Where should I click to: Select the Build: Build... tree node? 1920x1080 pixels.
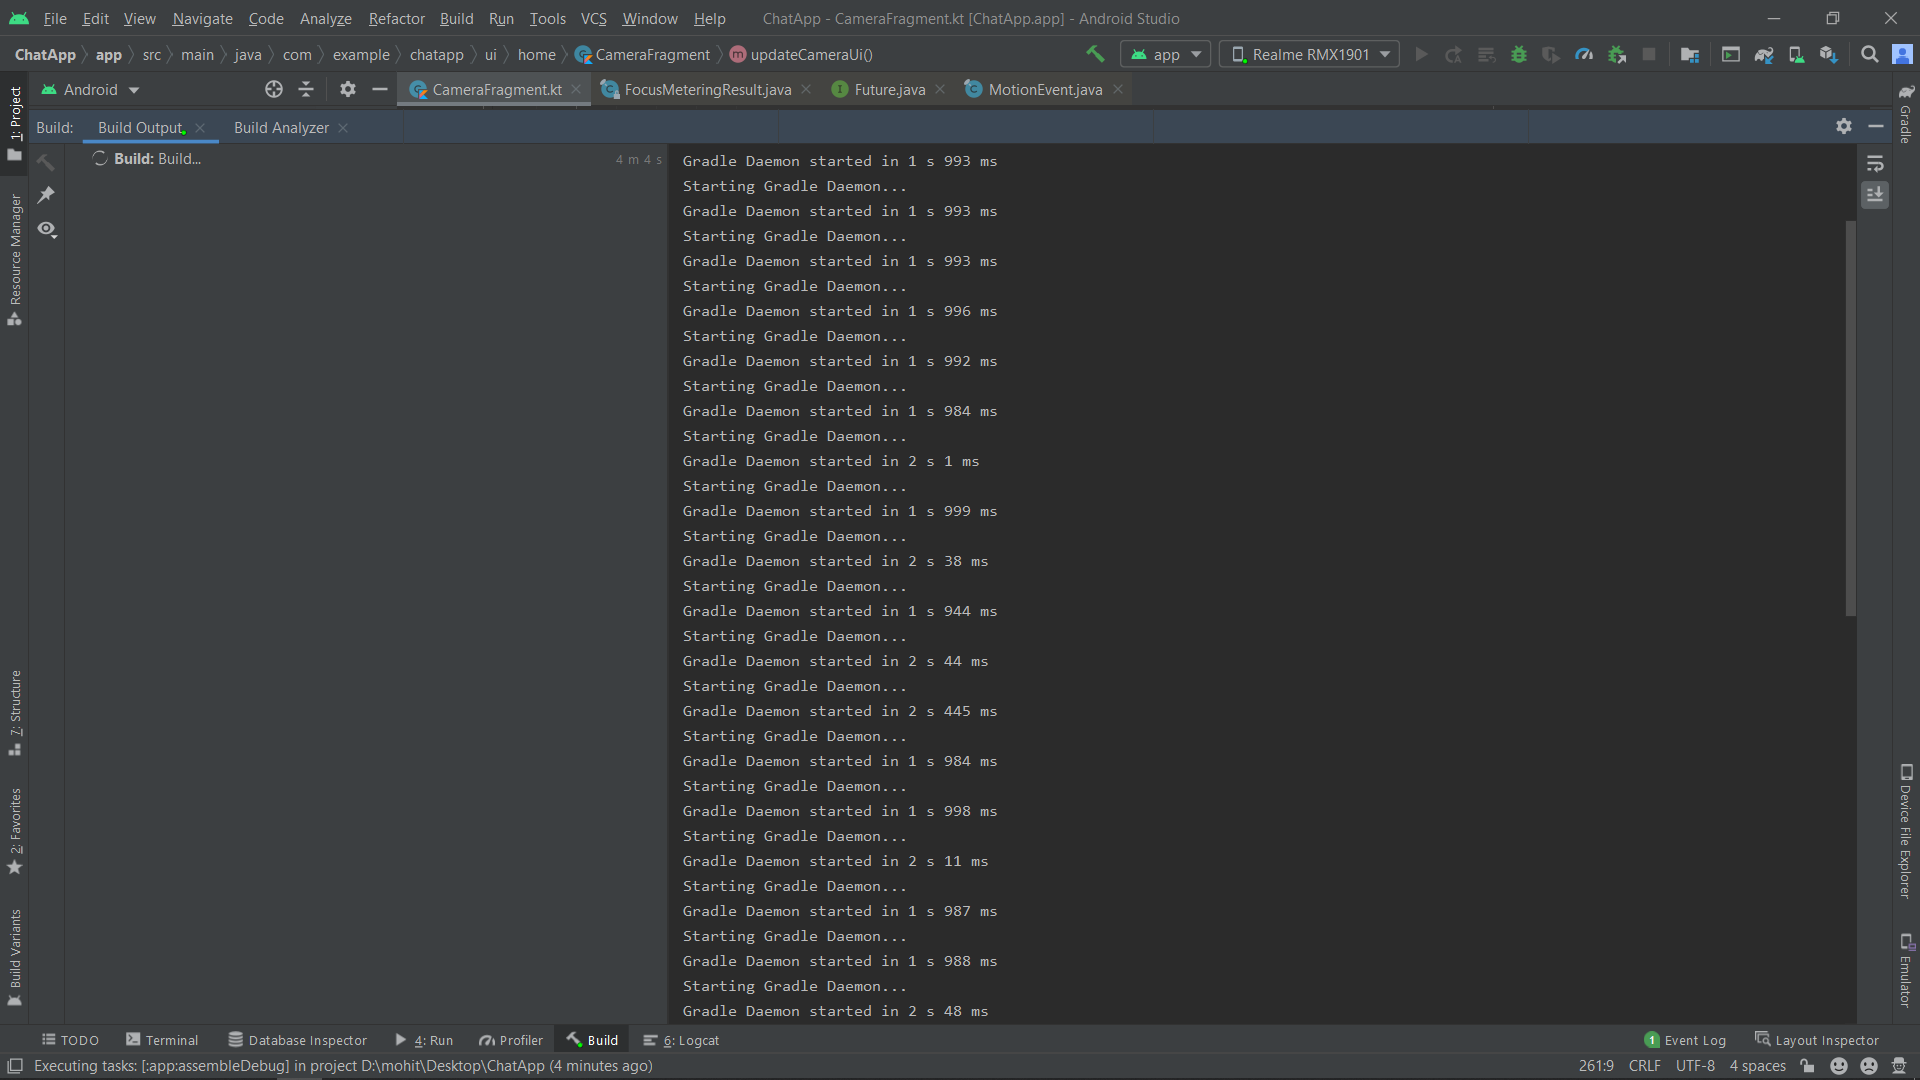click(x=157, y=158)
